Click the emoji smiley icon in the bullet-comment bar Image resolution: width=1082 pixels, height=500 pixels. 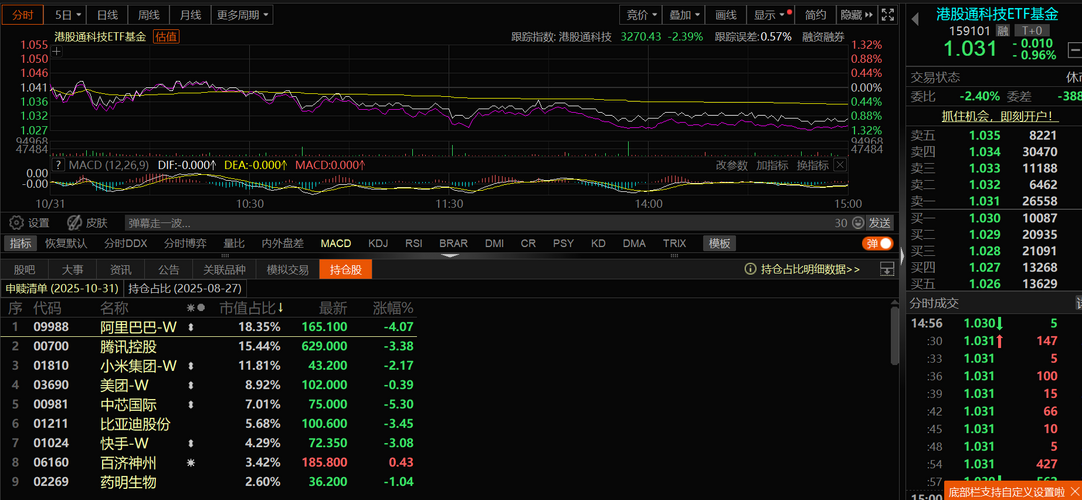pyautogui.click(x=857, y=223)
